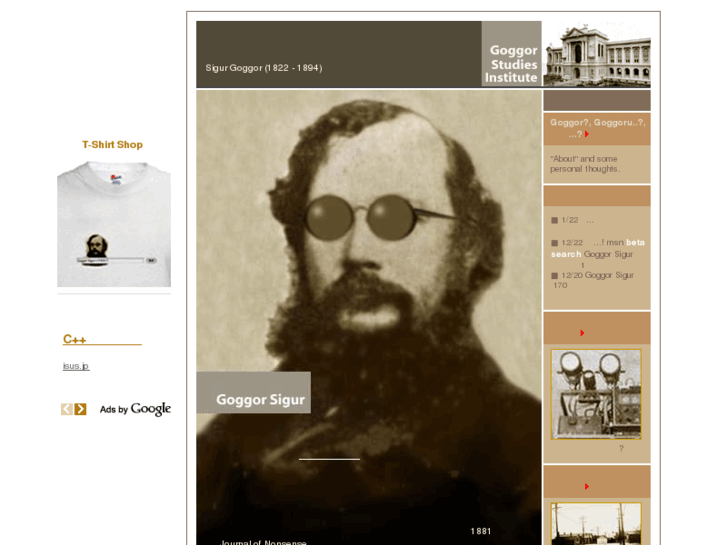The width and height of the screenshot is (727, 545).
Task: Click the Ads by Google label
Action: 135,409
